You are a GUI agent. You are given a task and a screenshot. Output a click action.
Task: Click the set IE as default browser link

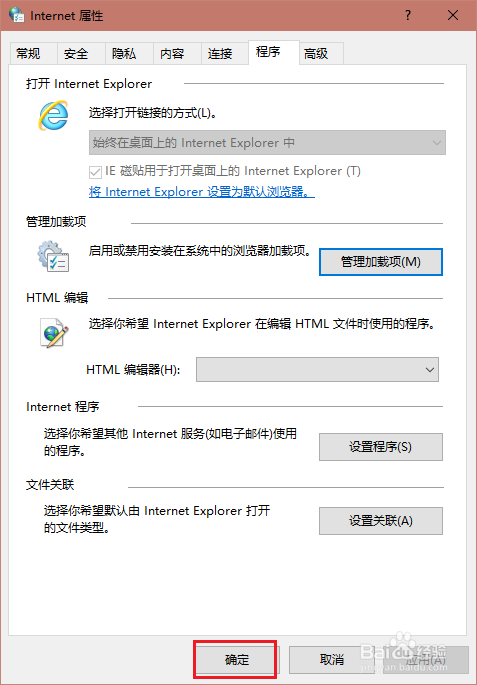(202, 192)
